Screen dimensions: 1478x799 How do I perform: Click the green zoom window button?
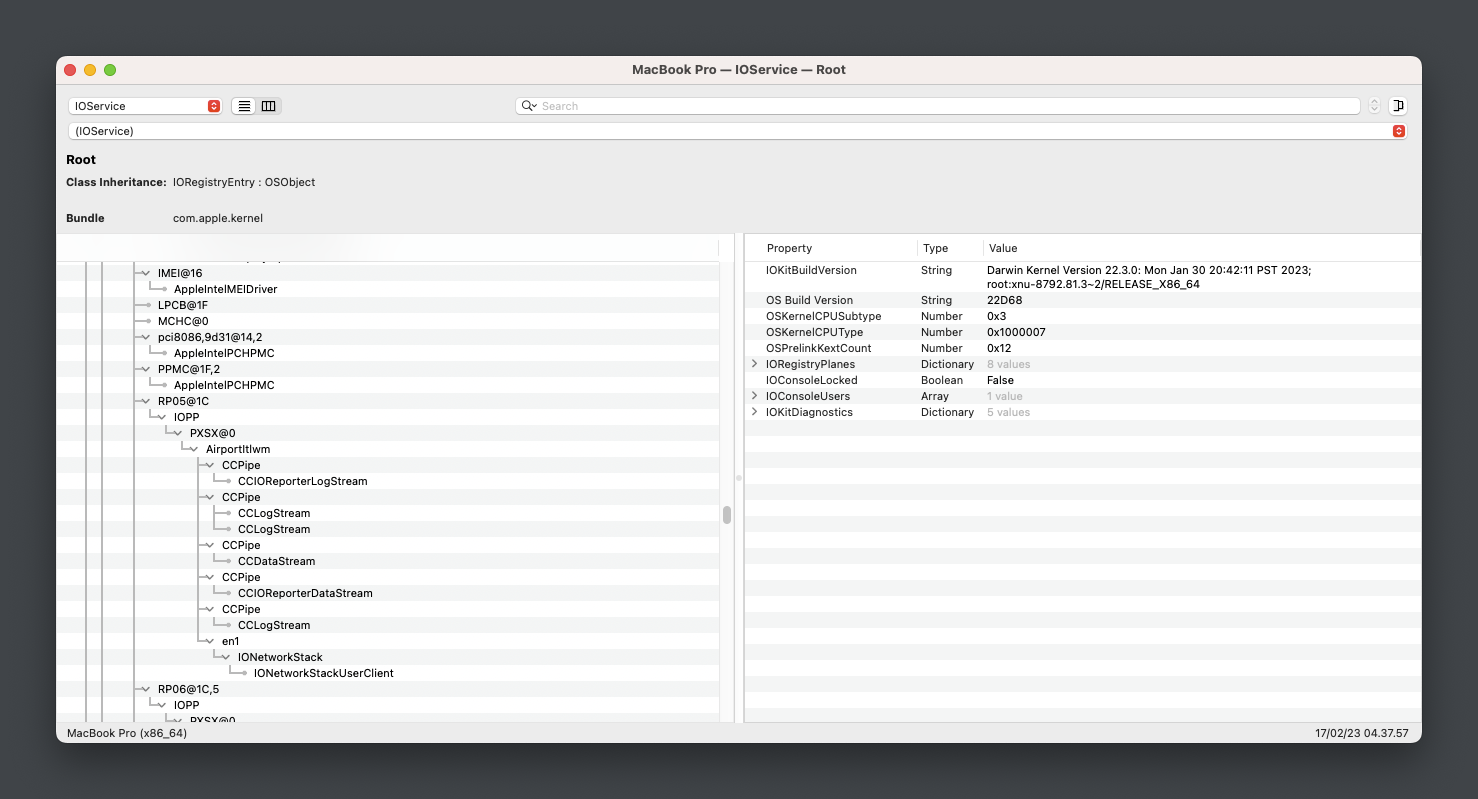click(x=110, y=70)
